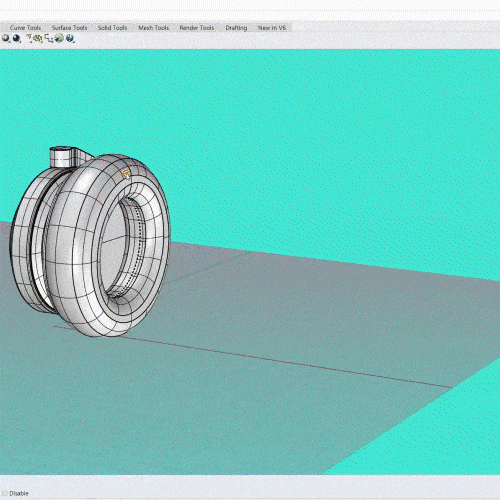
Task: Click the yellow point marker on the model
Action: coord(126,173)
